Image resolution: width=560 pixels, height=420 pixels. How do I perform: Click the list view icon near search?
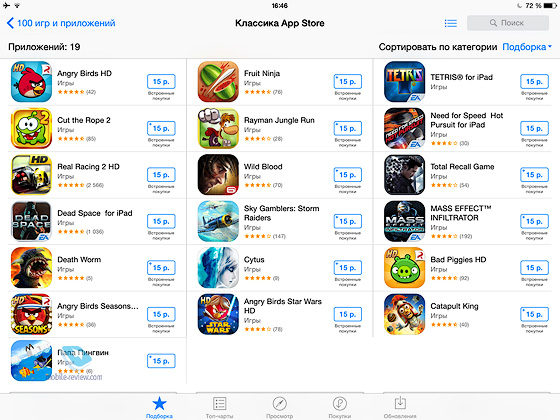coord(451,23)
